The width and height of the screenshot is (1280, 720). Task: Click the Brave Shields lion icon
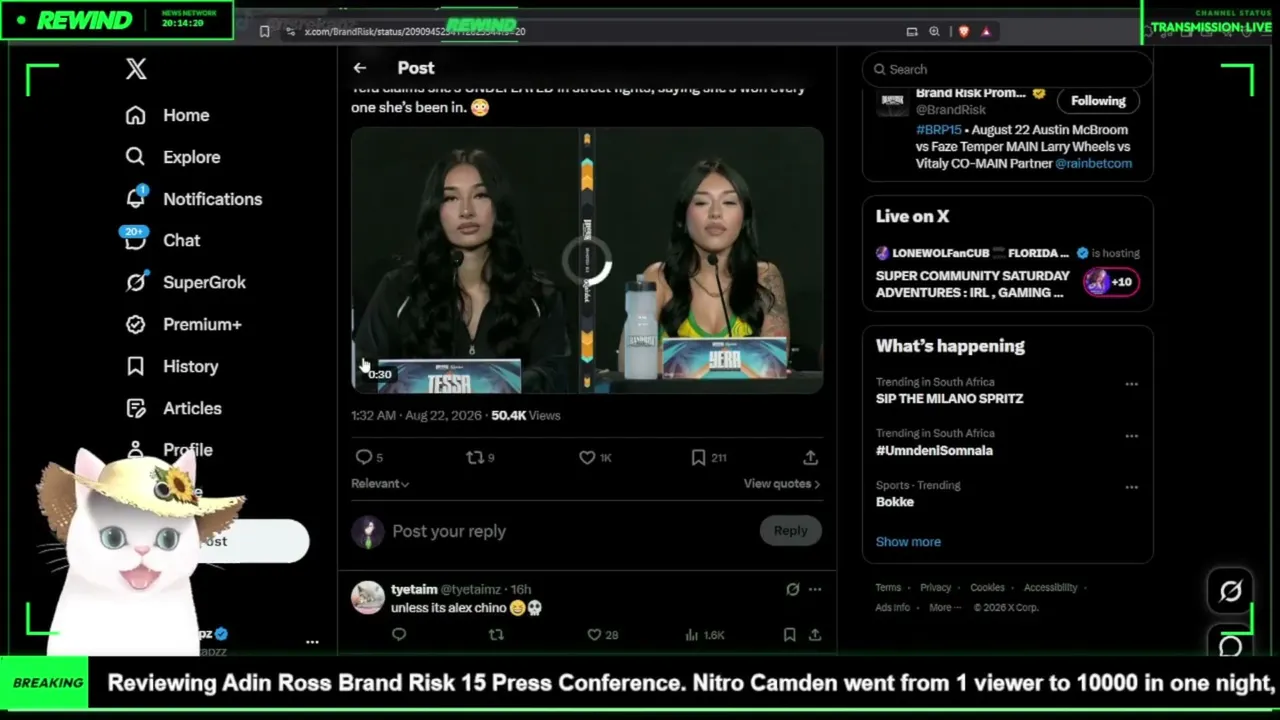964,31
